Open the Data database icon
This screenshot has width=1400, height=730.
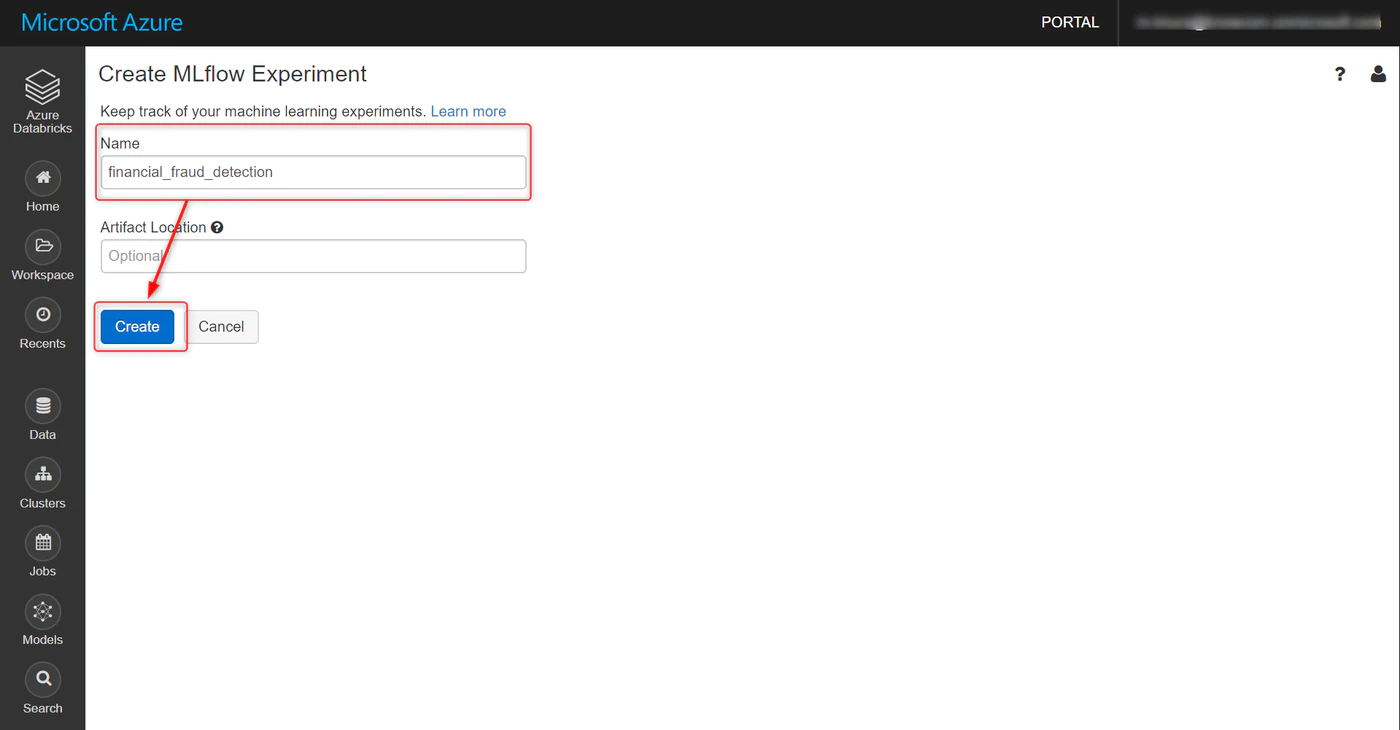tap(42, 407)
